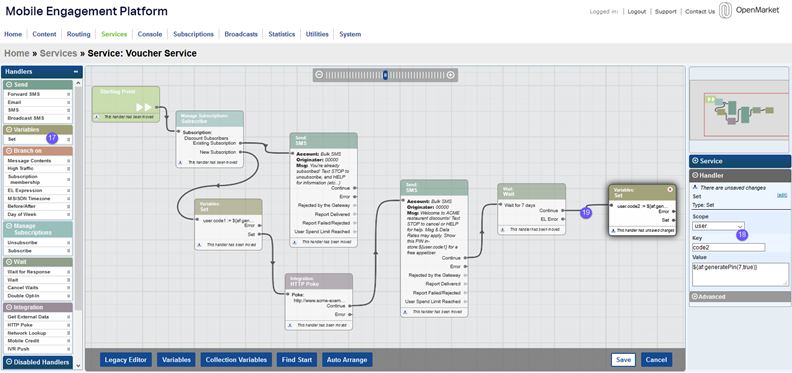792x373 pixels.
Task: Click the workflow minimap thumbnail
Action: pos(739,110)
